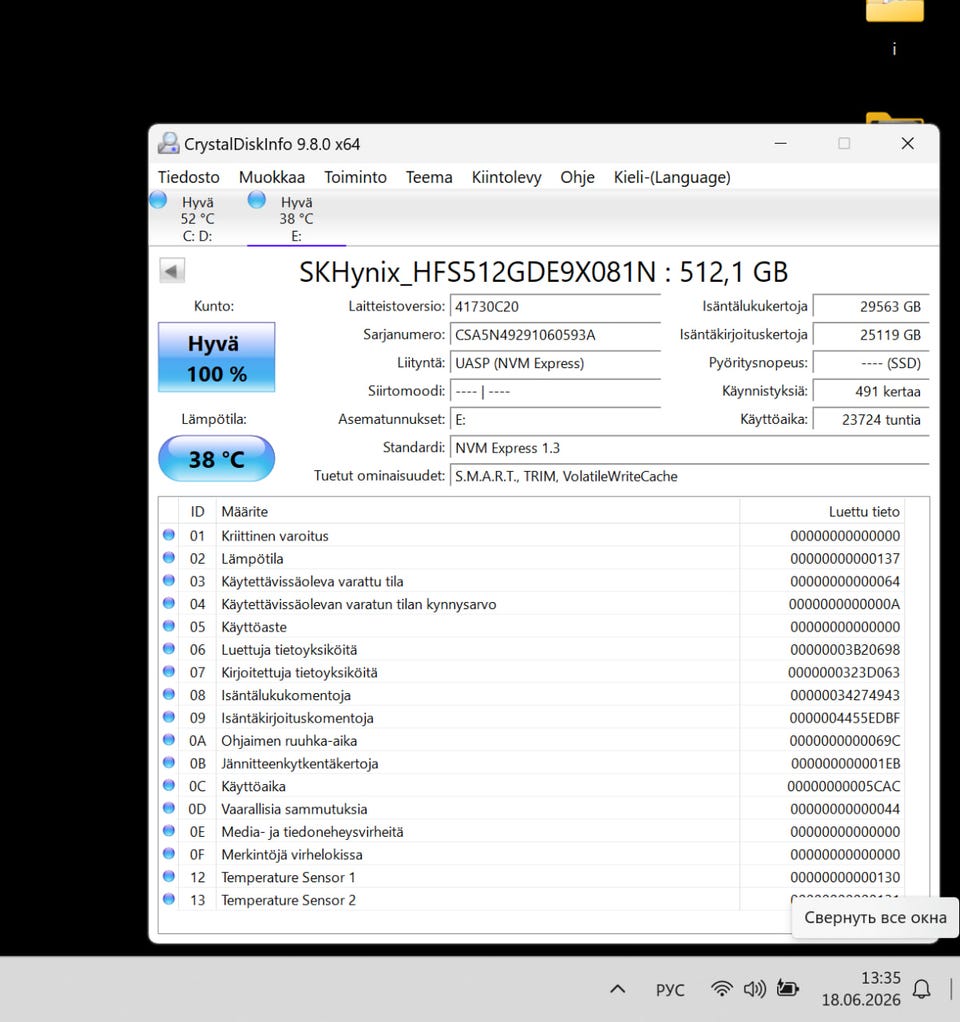Click the Pyöritysnopeus value ---- (SSD)
The image size is (960, 1022).
[871, 363]
